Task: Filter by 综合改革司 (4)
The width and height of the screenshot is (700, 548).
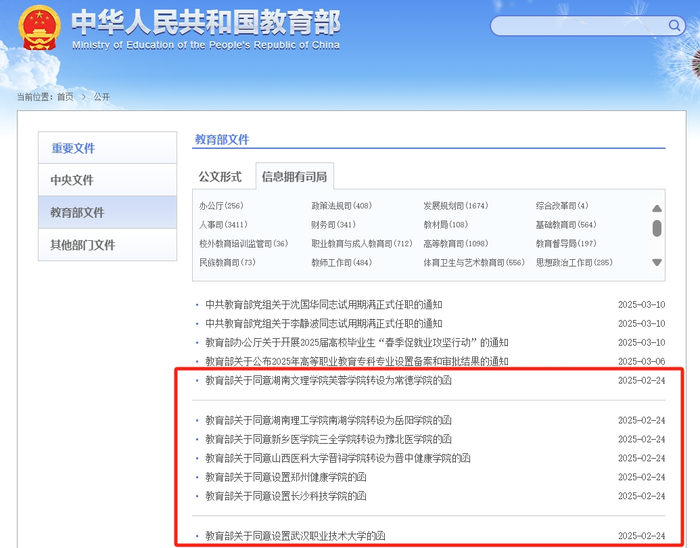Action: coord(562,206)
